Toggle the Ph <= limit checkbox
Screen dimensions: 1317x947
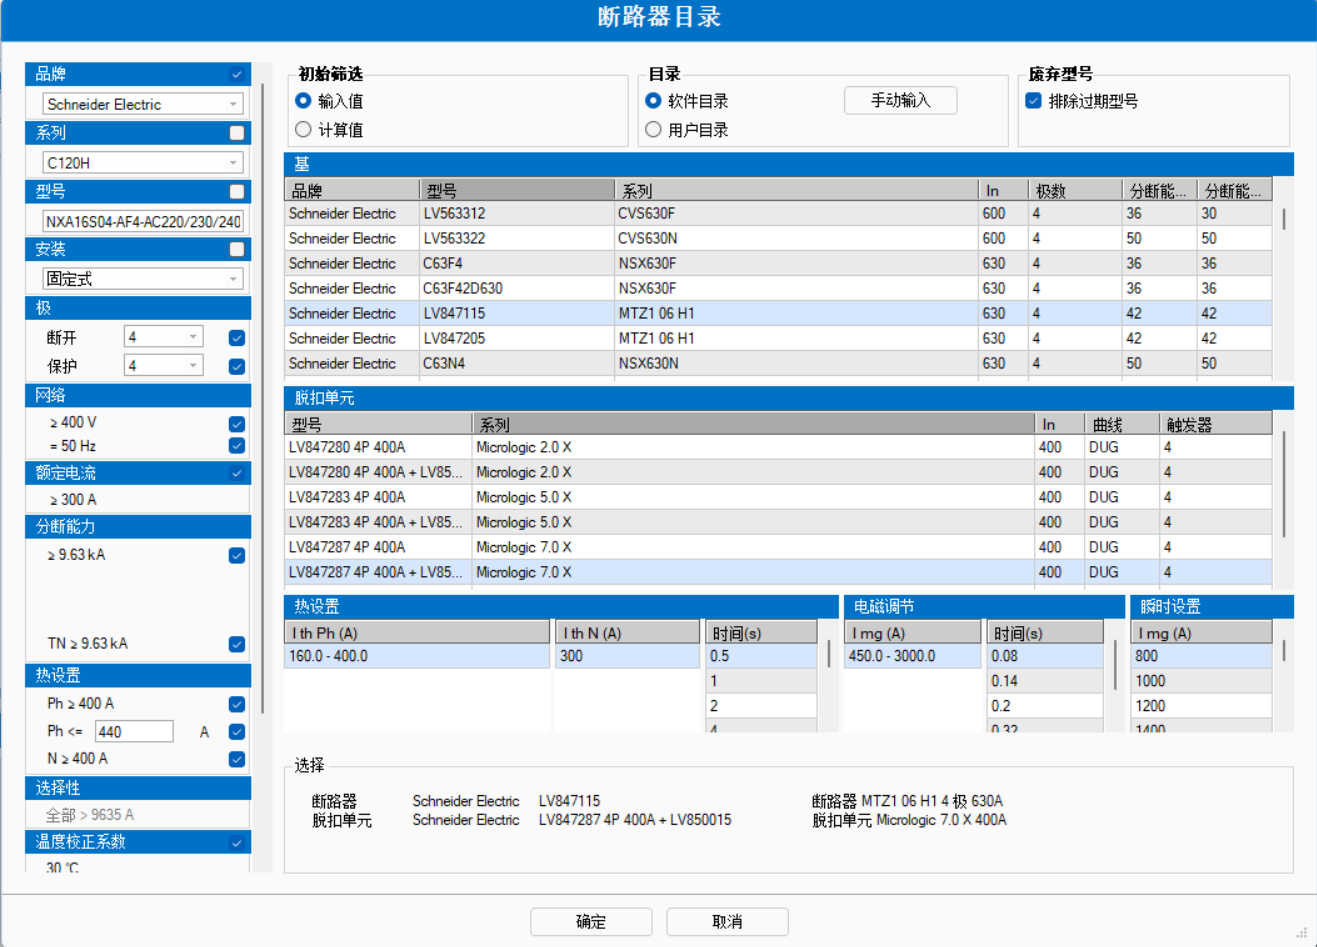click(x=237, y=732)
